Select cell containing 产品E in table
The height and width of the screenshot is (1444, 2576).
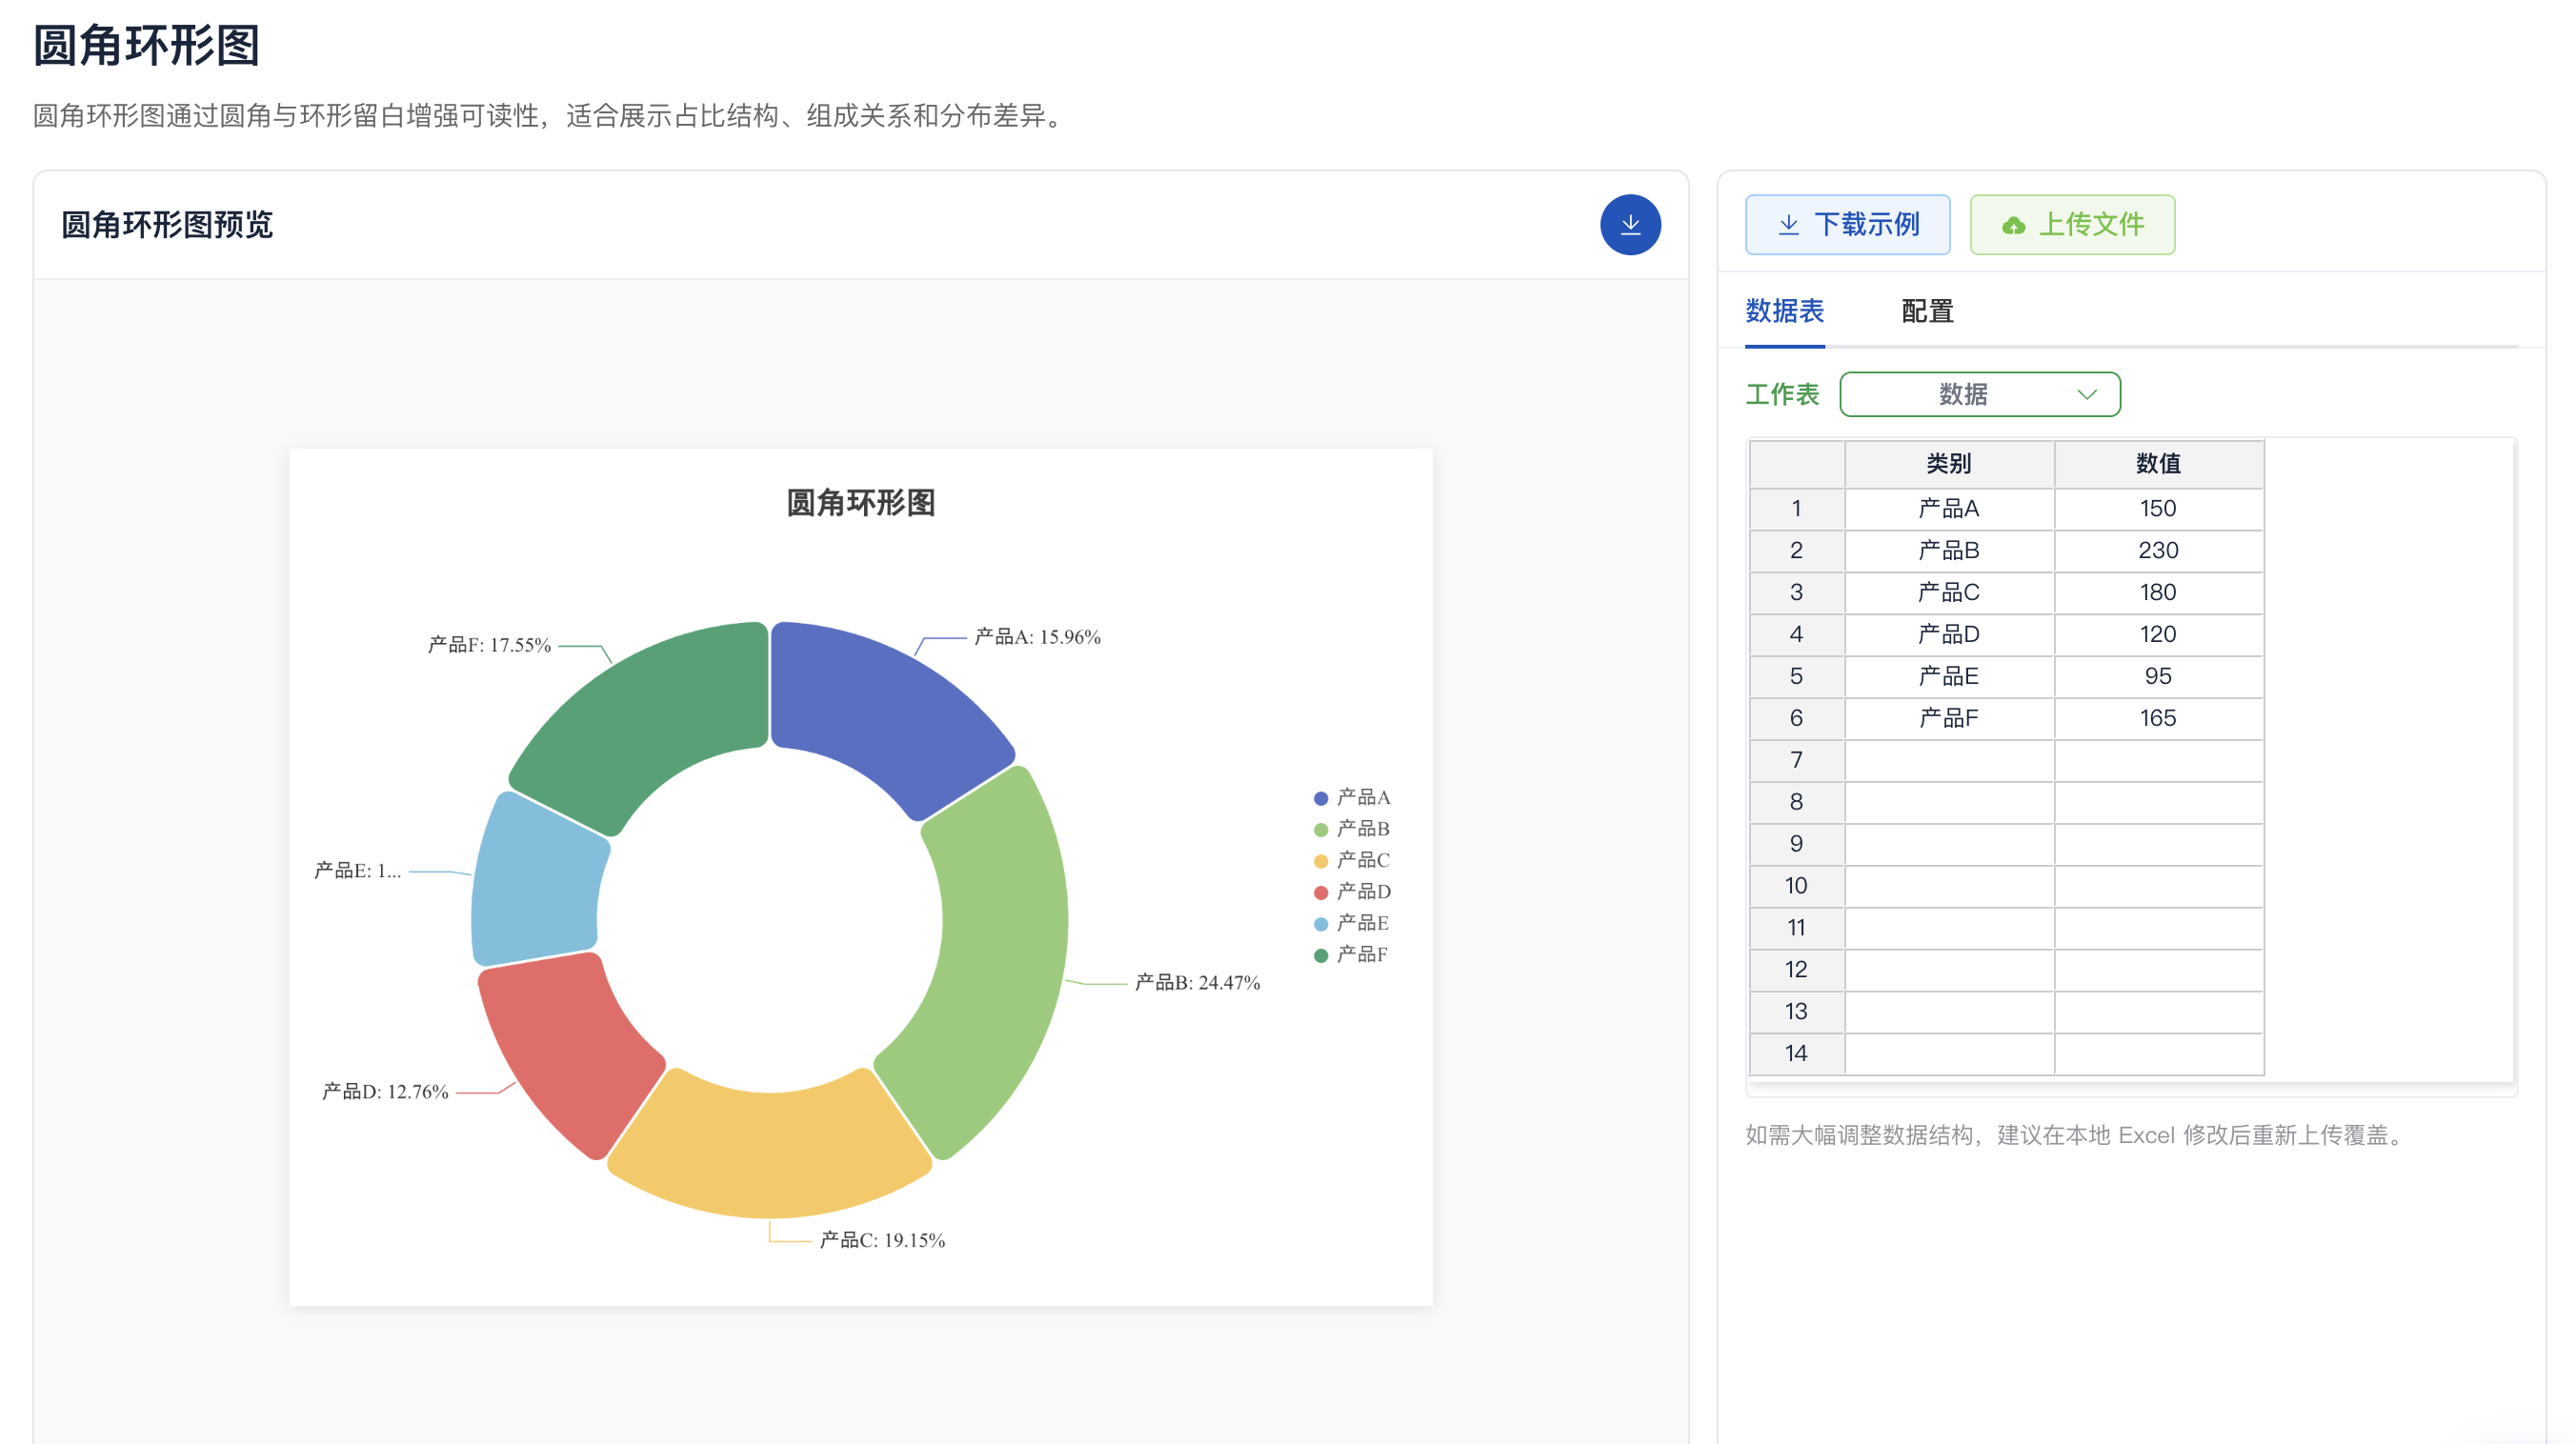click(x=1949, y=677)
